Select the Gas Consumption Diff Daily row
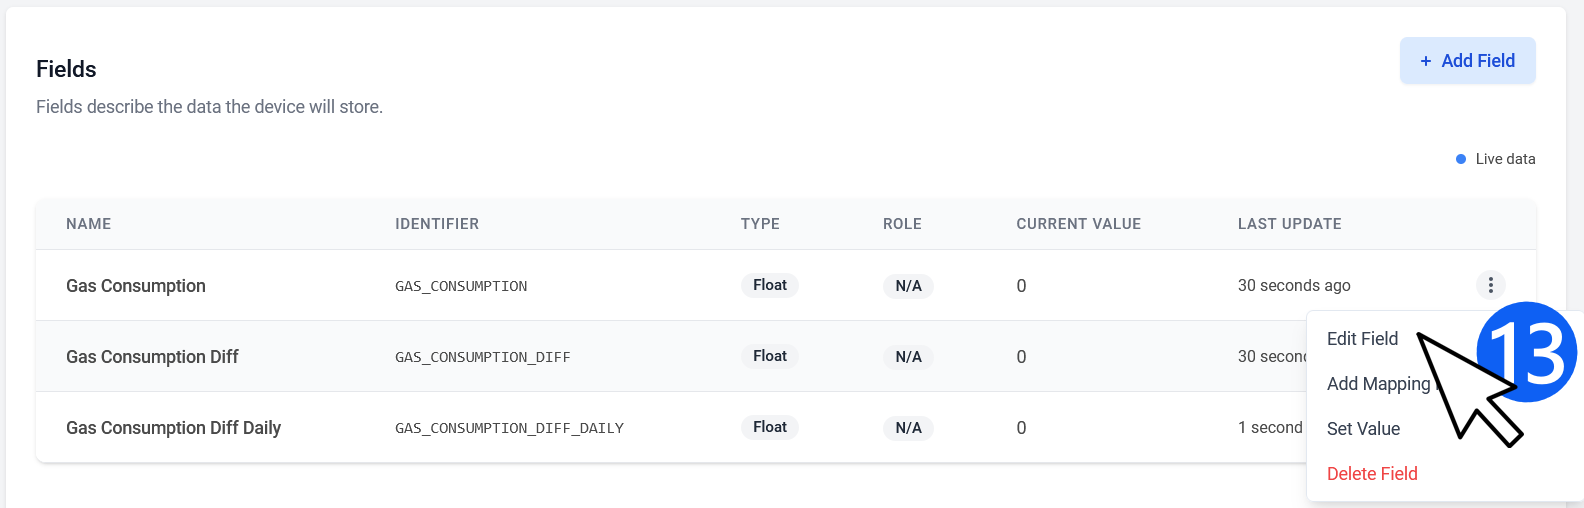Screen dimensions: 1584x508 [671, 427]
